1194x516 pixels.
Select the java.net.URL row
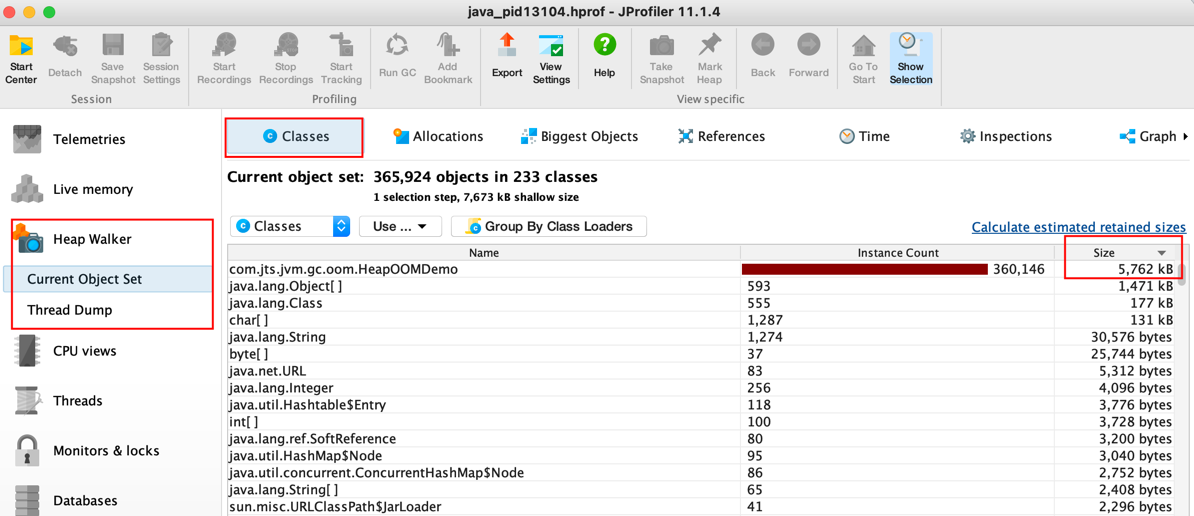tap(702, 371)
